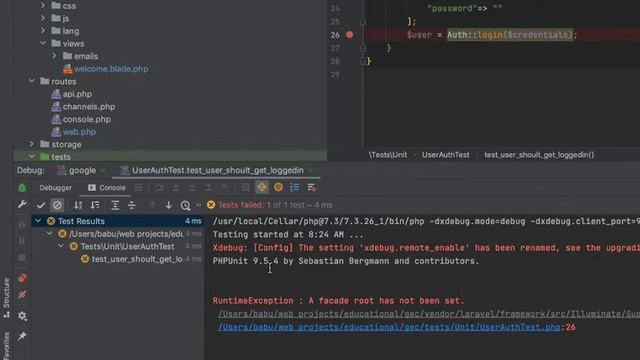Click Resume Program icon in left debug strip
This screenshot has height=360, width=640.
pyautogui.click(x=22, y=224)
